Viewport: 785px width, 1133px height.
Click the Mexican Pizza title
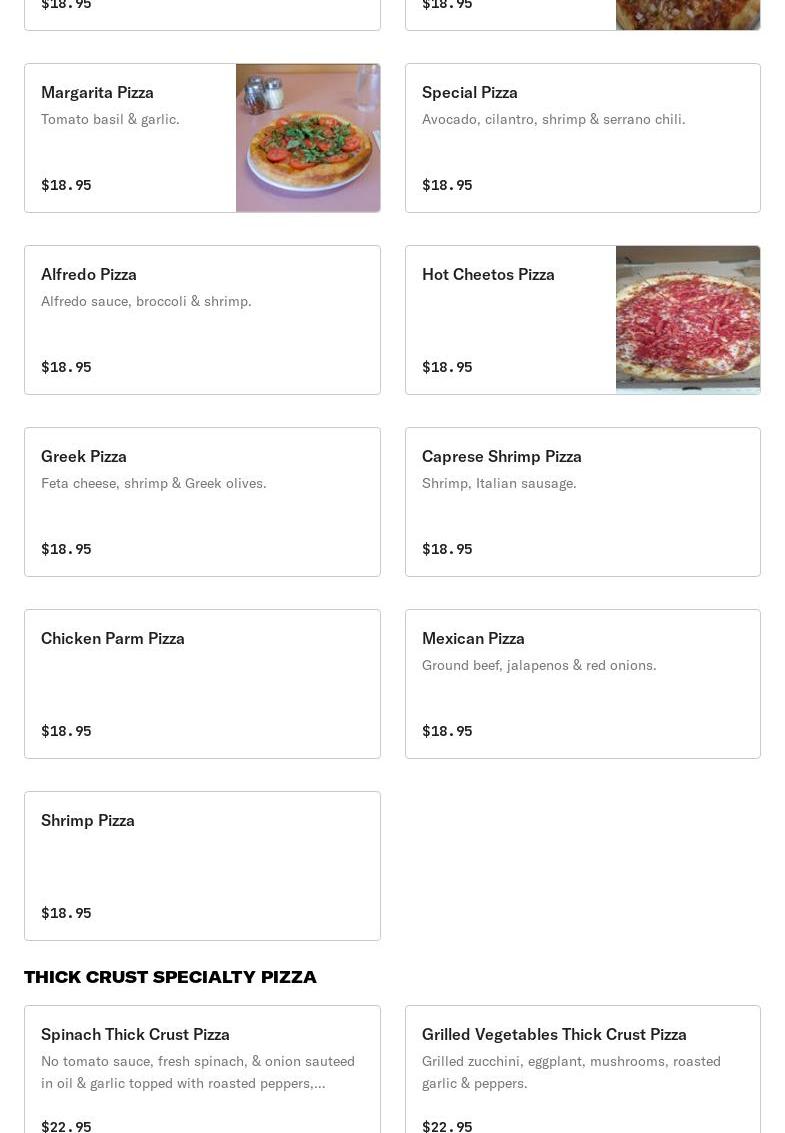click(473, 638)
